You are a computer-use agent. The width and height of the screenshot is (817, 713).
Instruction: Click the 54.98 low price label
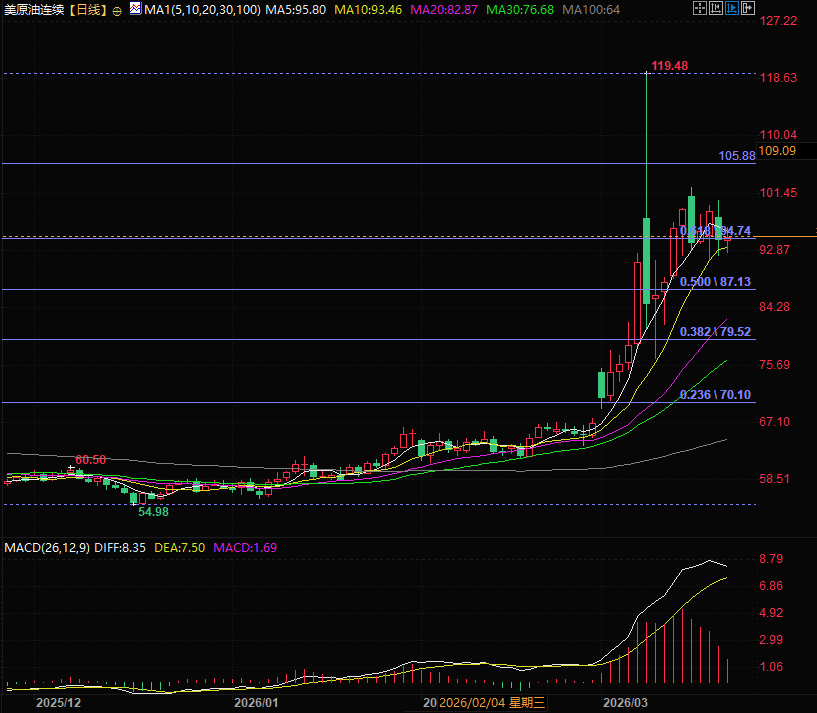[153, 512]
